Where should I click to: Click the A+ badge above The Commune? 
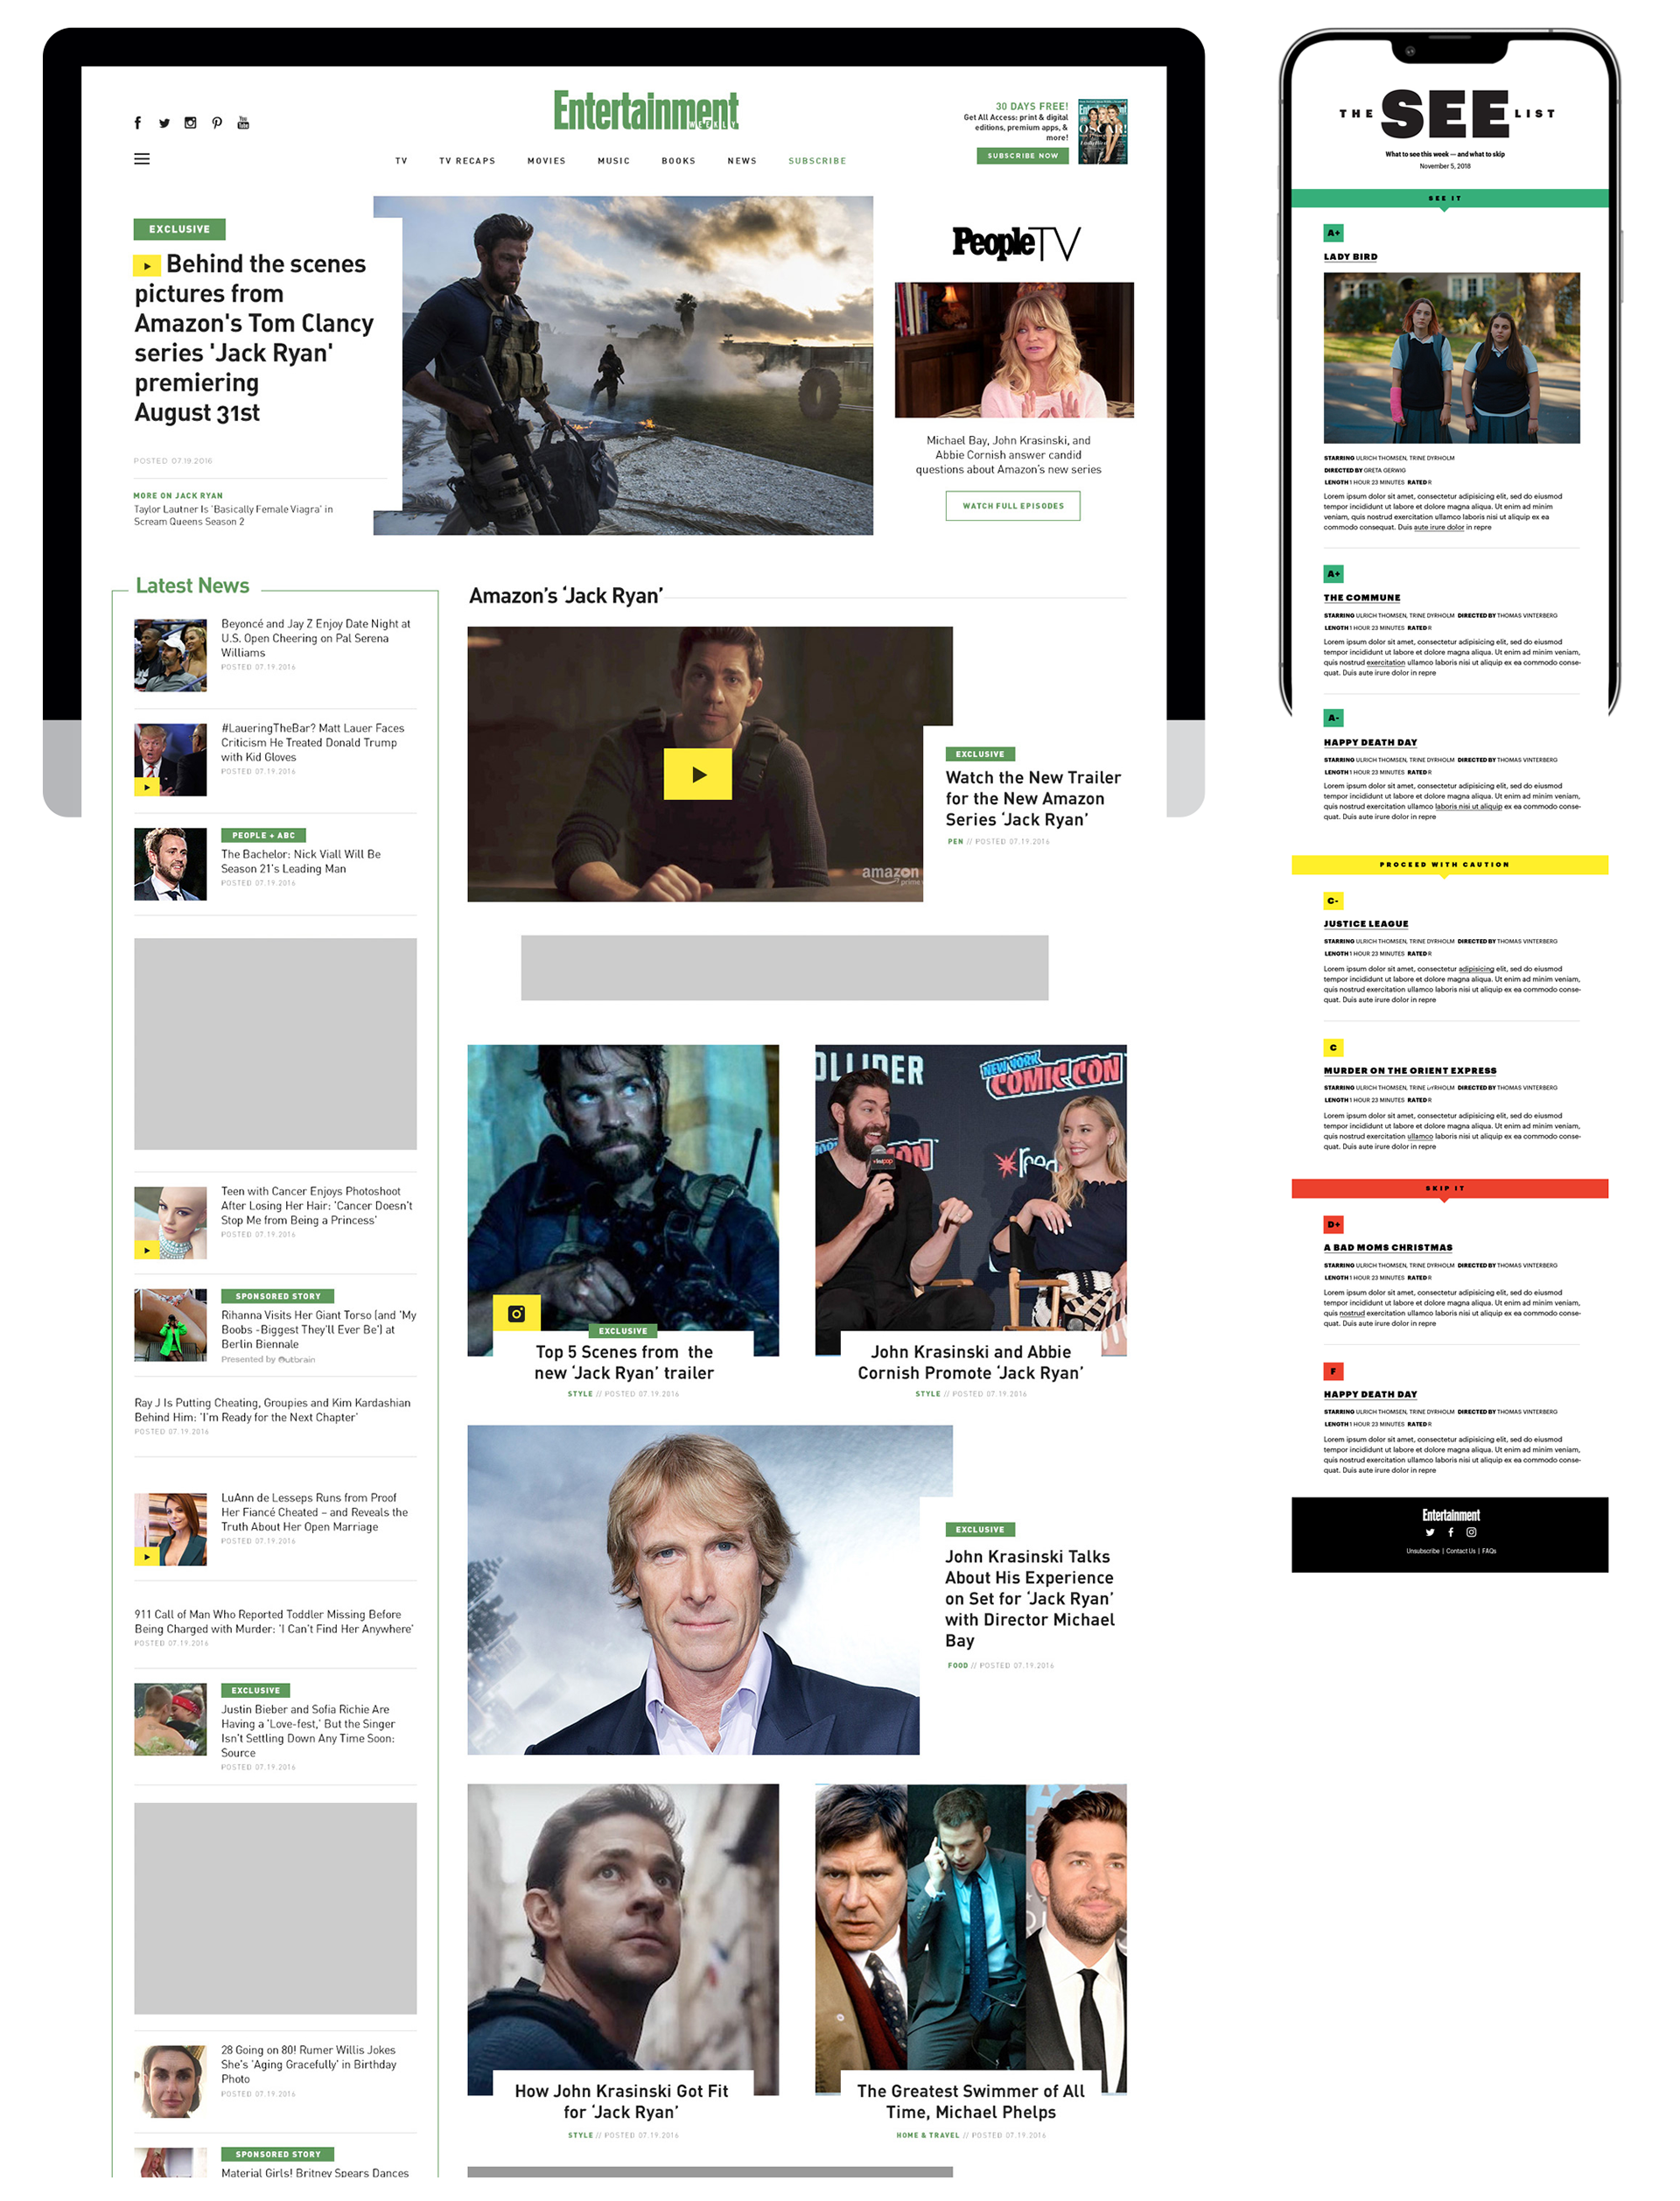[1333, 574]
